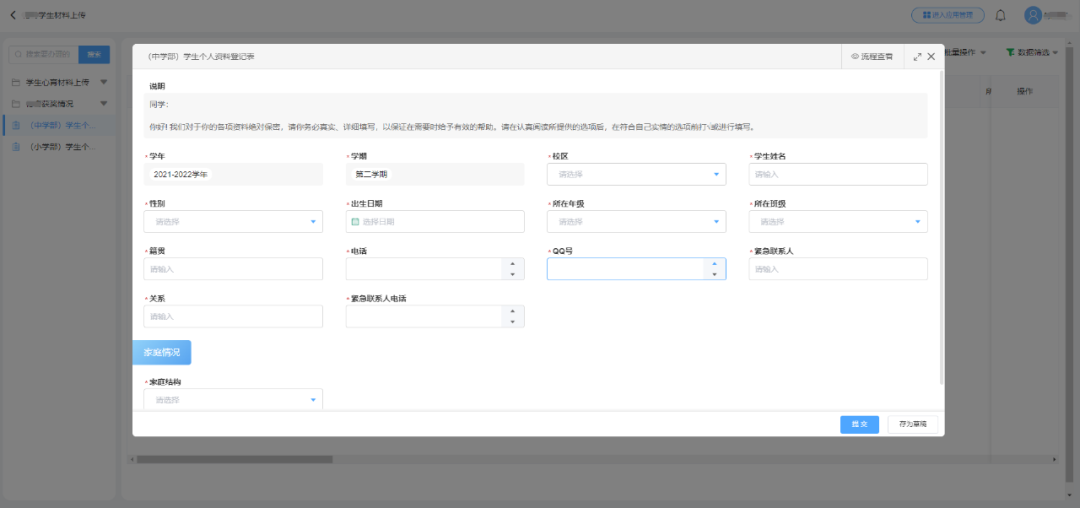Click the 关系 input field
Screen dimensions: 1080x508
click(x=233, y=317)
